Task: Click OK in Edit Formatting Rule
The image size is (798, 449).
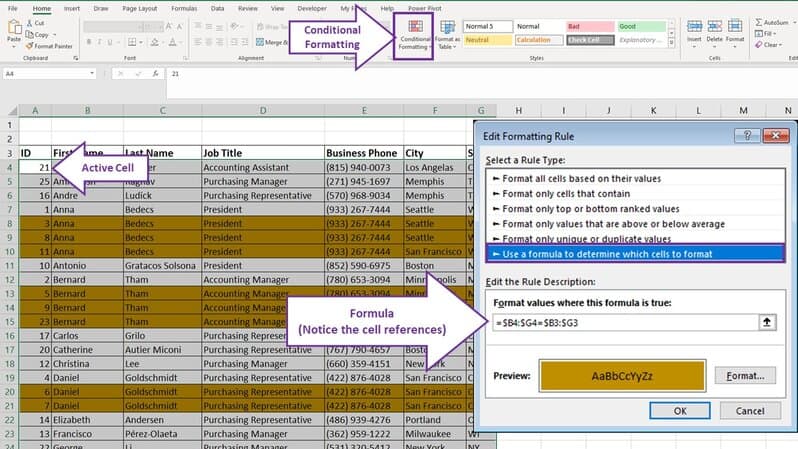Action: [x=680, y=410]
